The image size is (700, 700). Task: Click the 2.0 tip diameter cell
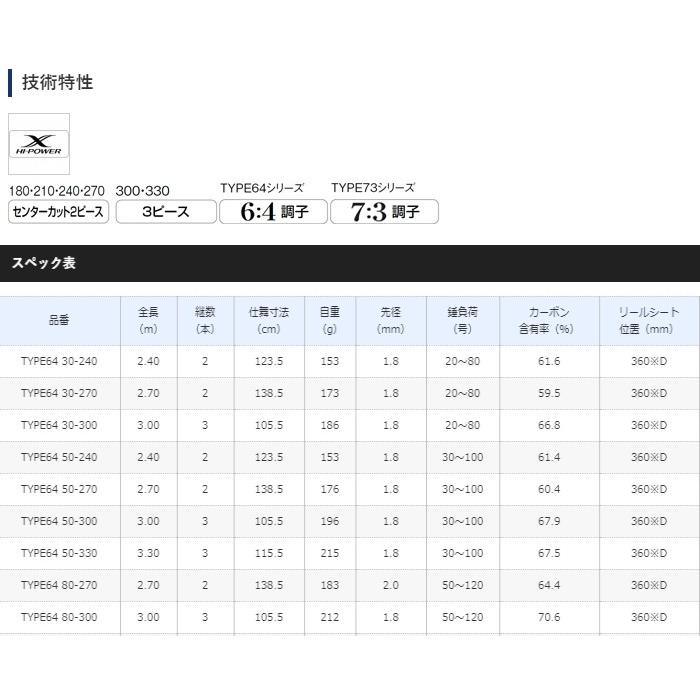click(x=391, y=585)
